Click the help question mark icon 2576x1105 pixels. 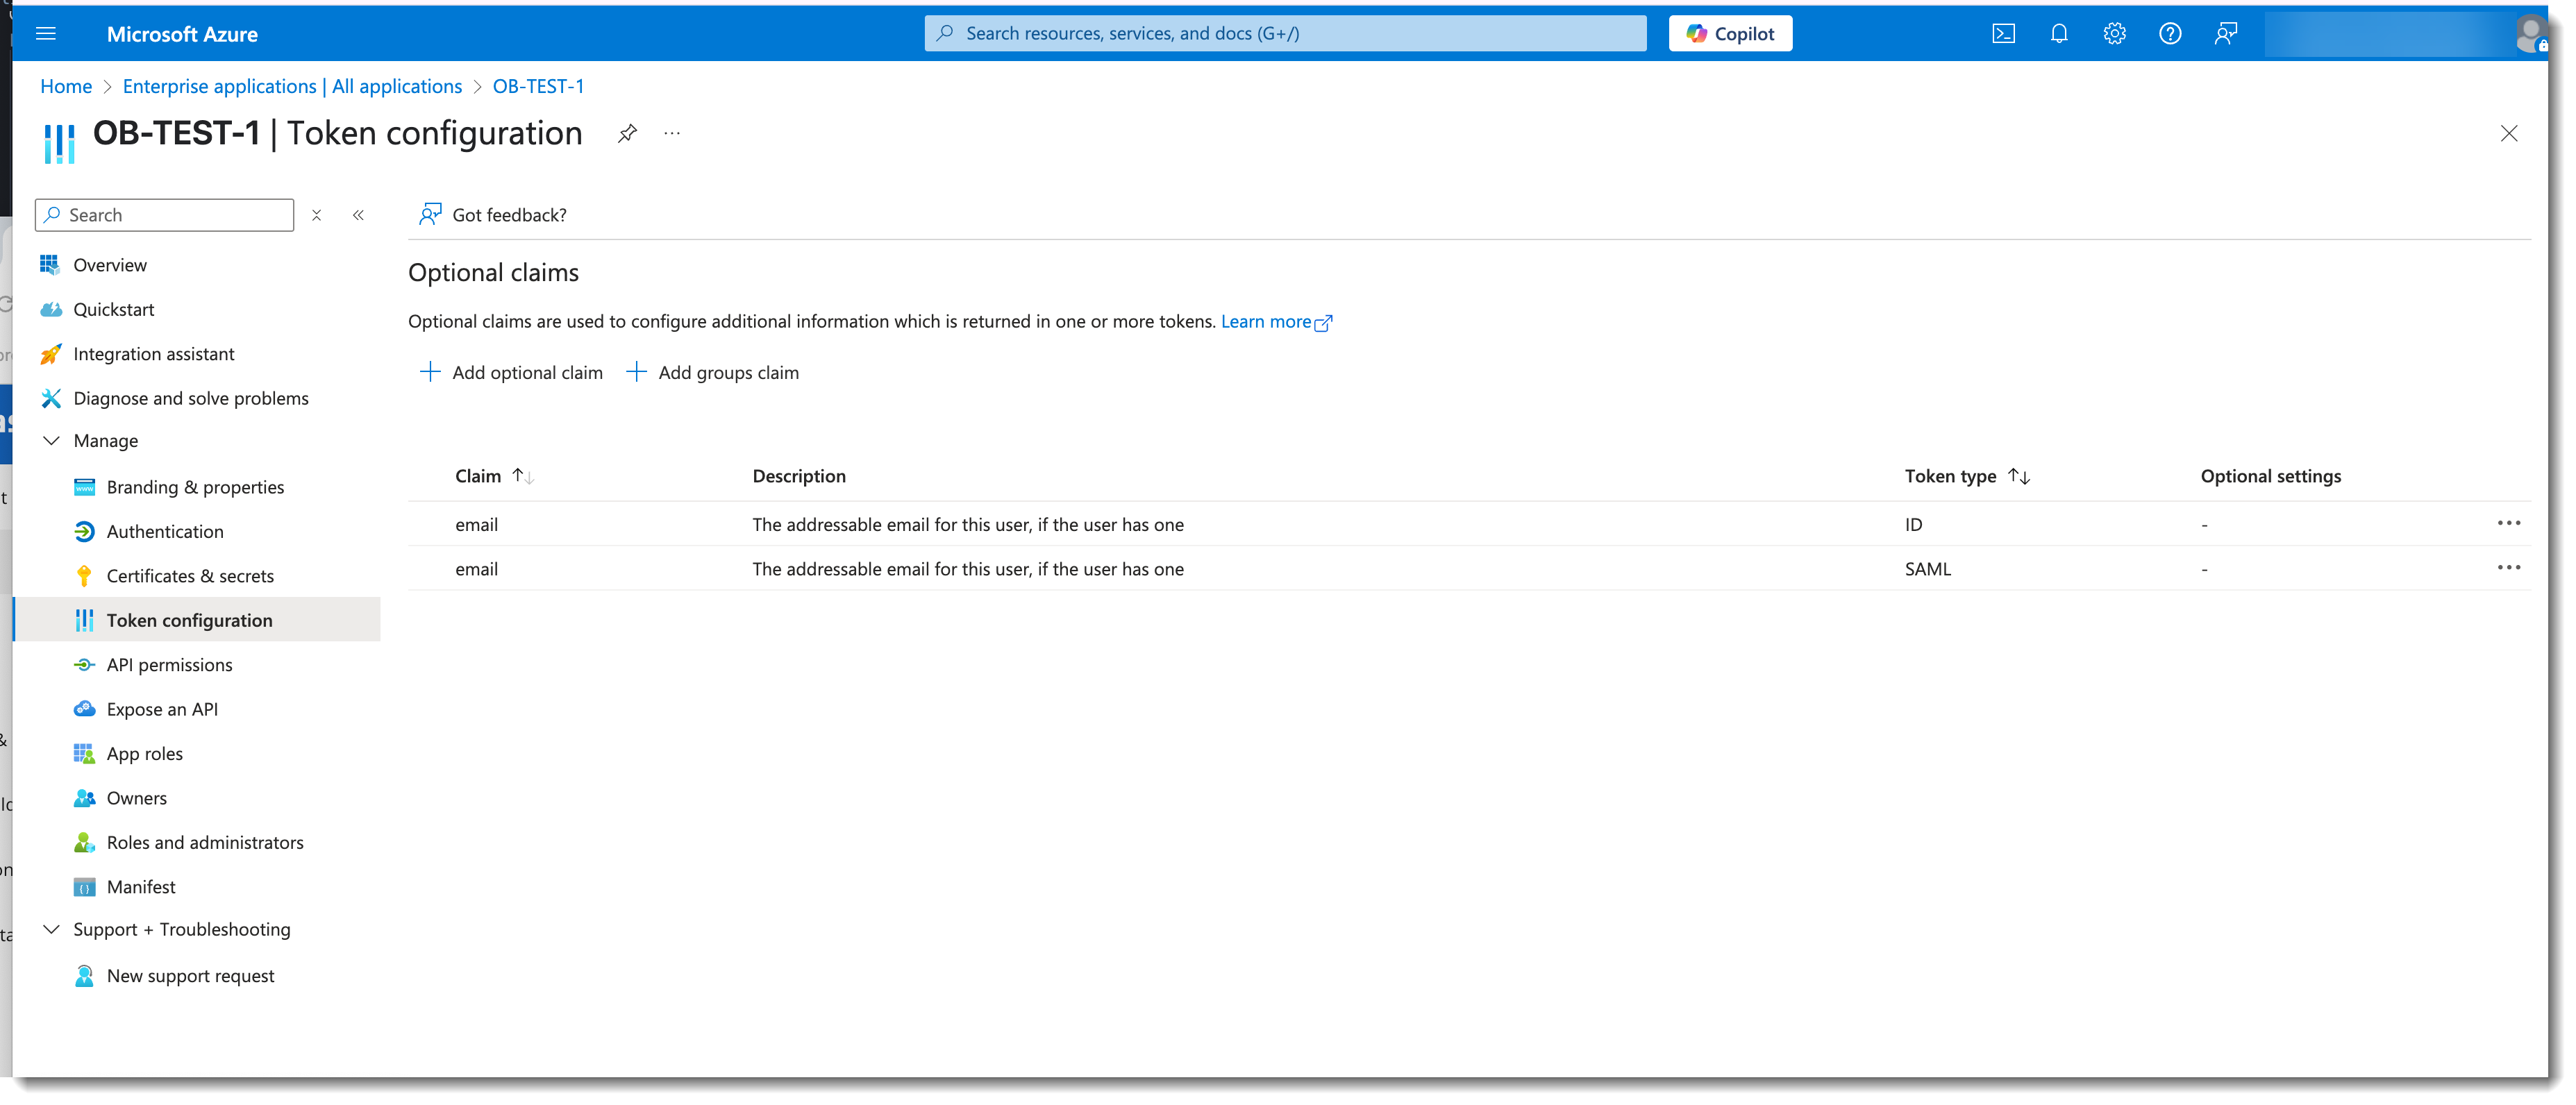[x=2170, y=34]
